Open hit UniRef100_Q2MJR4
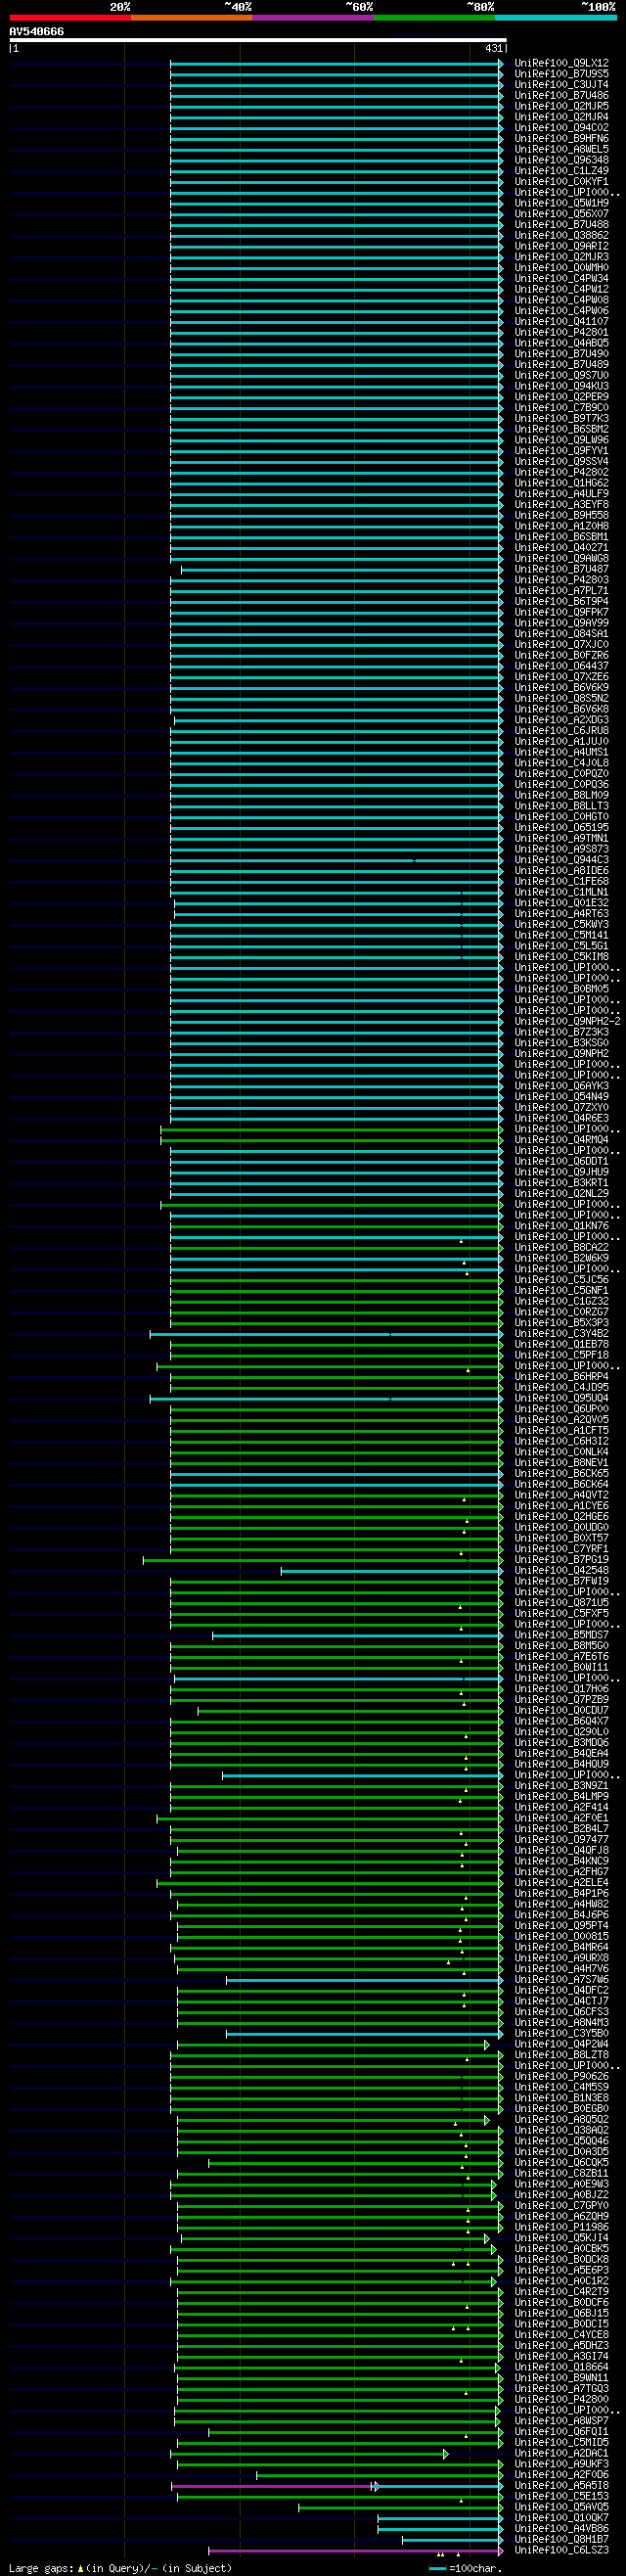The height and width of the screenshot is (2576, 626). pyautogui.click(x=562, y=117)
